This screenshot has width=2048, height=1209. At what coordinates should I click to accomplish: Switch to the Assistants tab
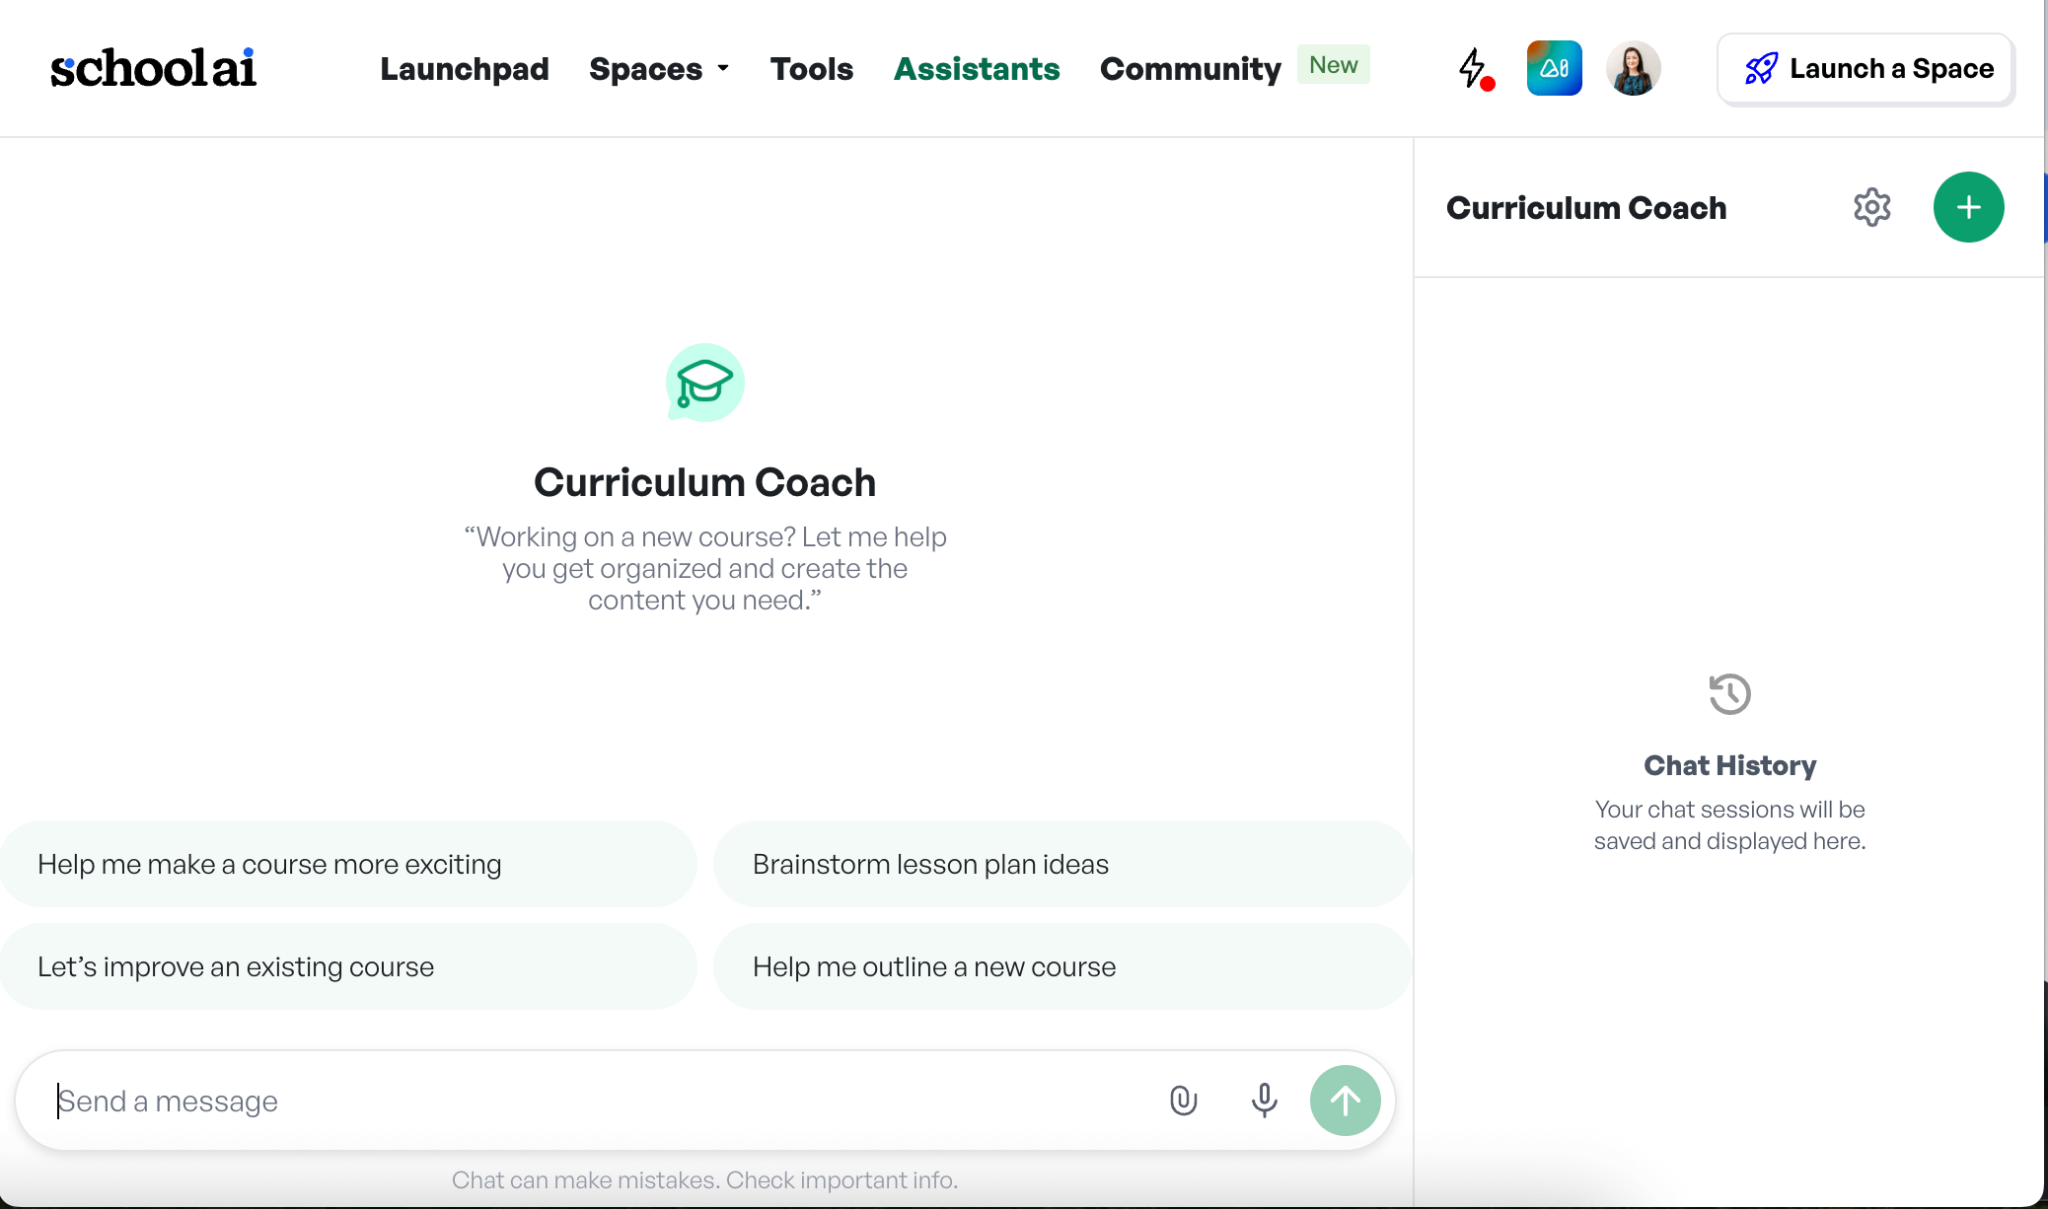pyautogui.click(x=977, y=69)
